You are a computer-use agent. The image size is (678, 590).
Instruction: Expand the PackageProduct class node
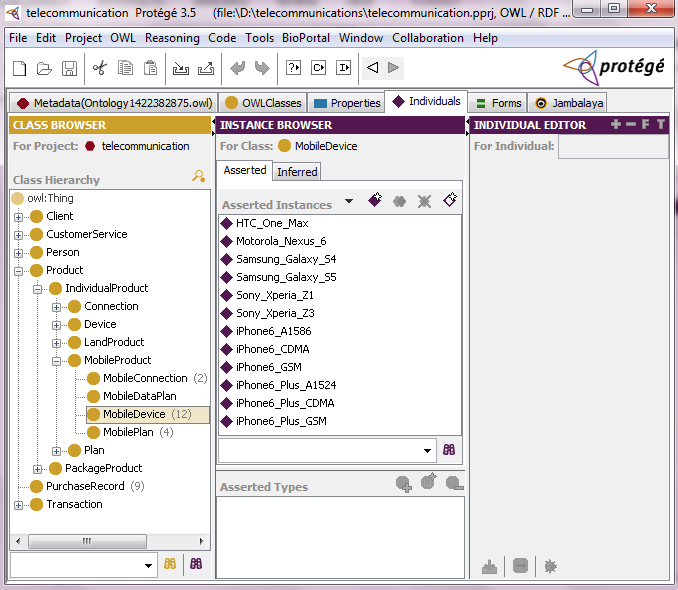[x=38, y=469]
